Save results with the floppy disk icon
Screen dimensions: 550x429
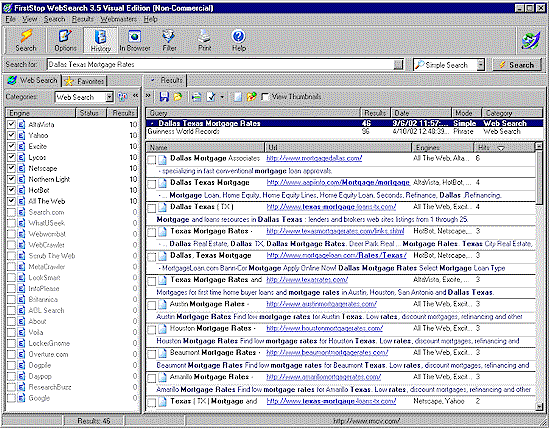coord(164,97)
